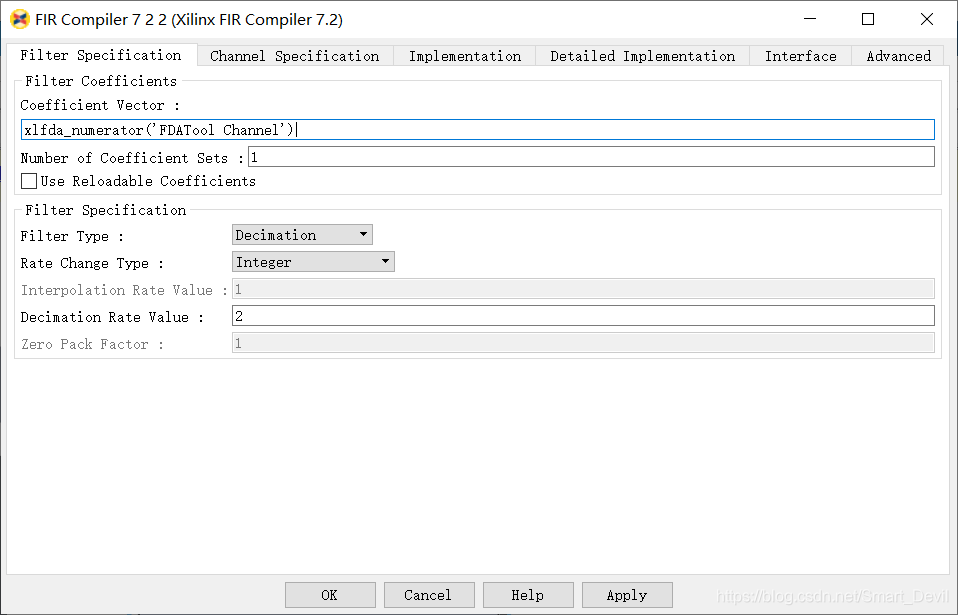Viewport: 958px width, 615px height.
Task: Switch to the Channel Specification tab
Action: pyautogui.click(x=294, y=56)
